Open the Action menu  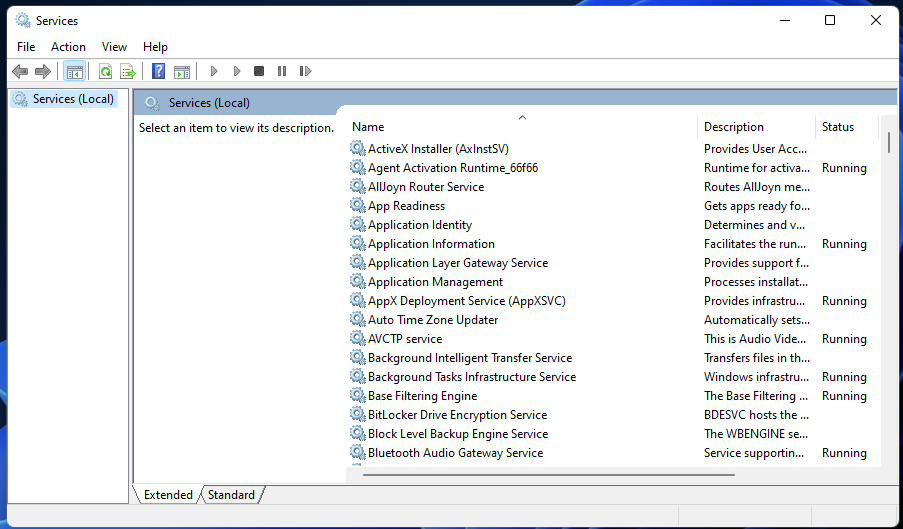[68, 47]
